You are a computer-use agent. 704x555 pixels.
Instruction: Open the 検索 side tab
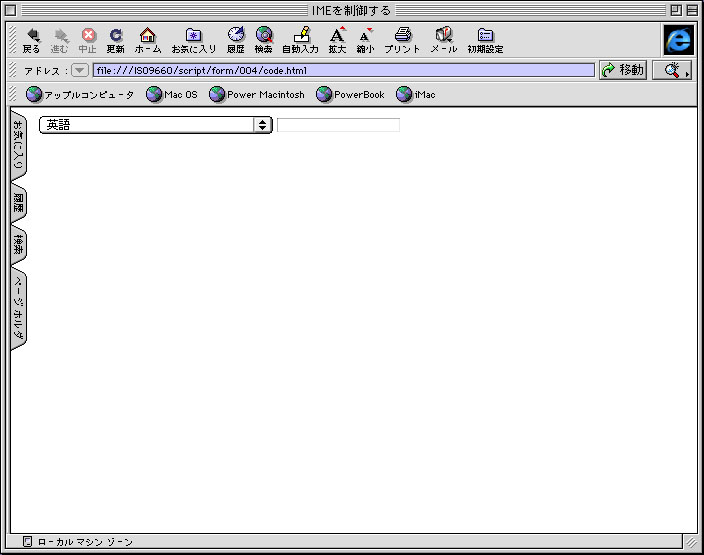coord(18,245)
